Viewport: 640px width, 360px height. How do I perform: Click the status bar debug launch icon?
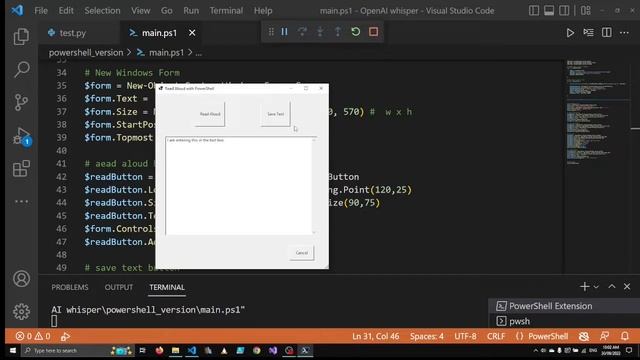[x=65, y=337]
